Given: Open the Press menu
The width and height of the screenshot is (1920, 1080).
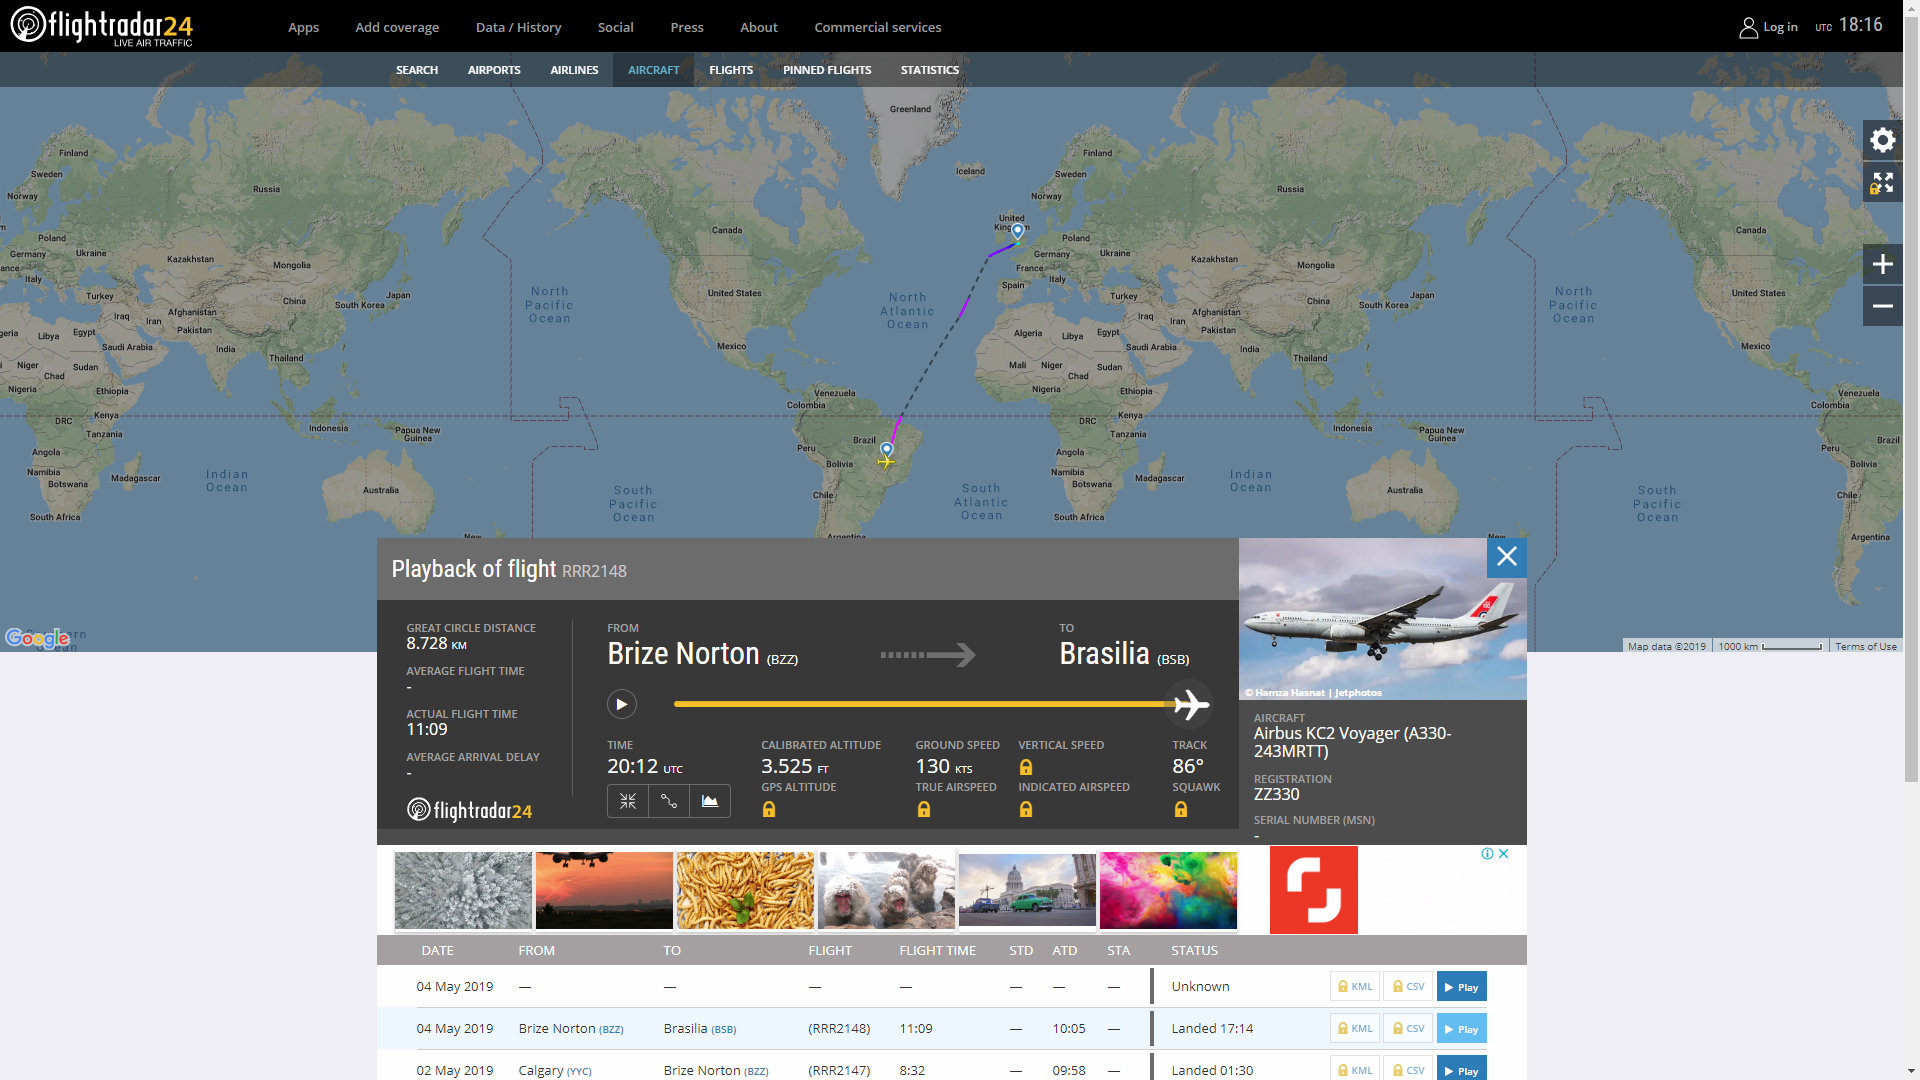Looking at the screenshot, I should pos(687,27).
